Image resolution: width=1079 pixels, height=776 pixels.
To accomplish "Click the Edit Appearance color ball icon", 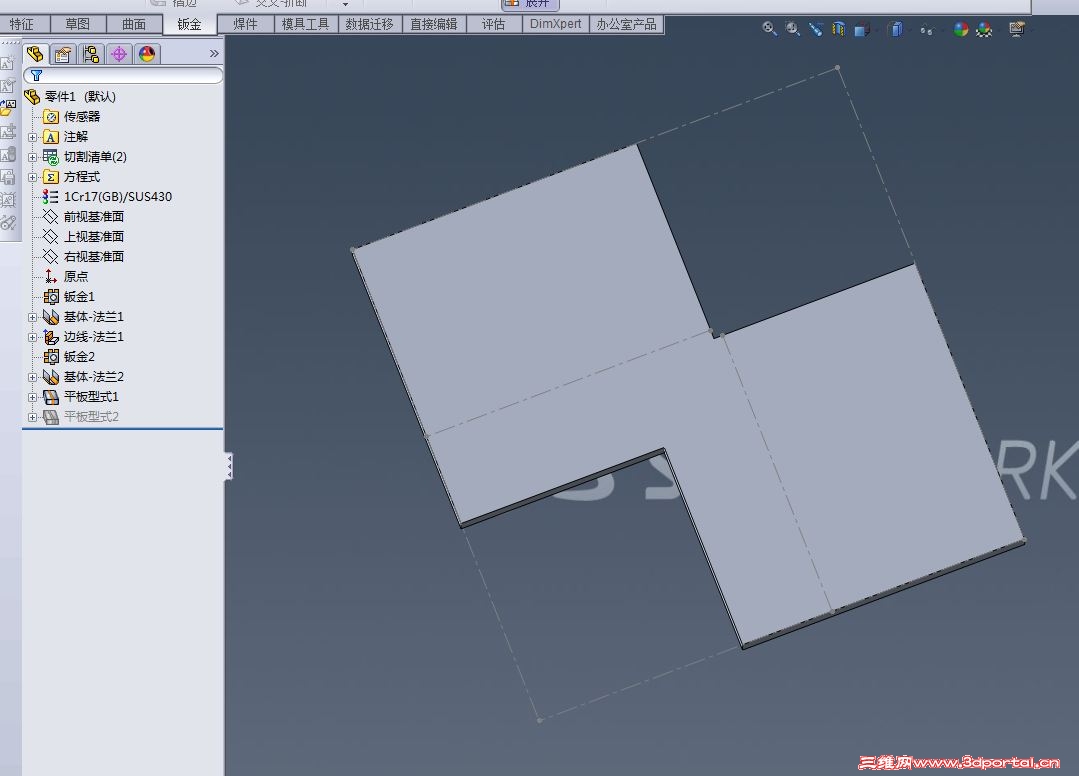I will coord(961,29).
